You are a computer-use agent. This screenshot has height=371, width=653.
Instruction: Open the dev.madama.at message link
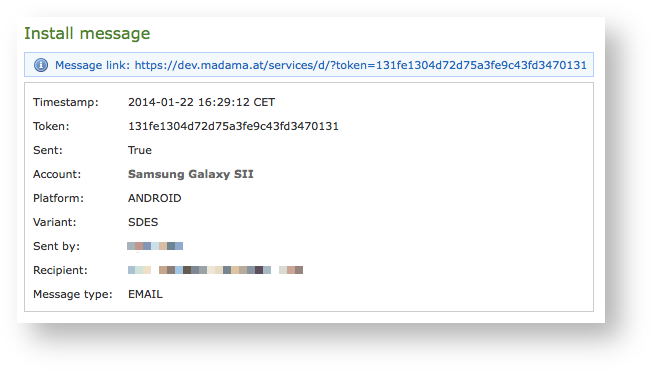point(361,65)
